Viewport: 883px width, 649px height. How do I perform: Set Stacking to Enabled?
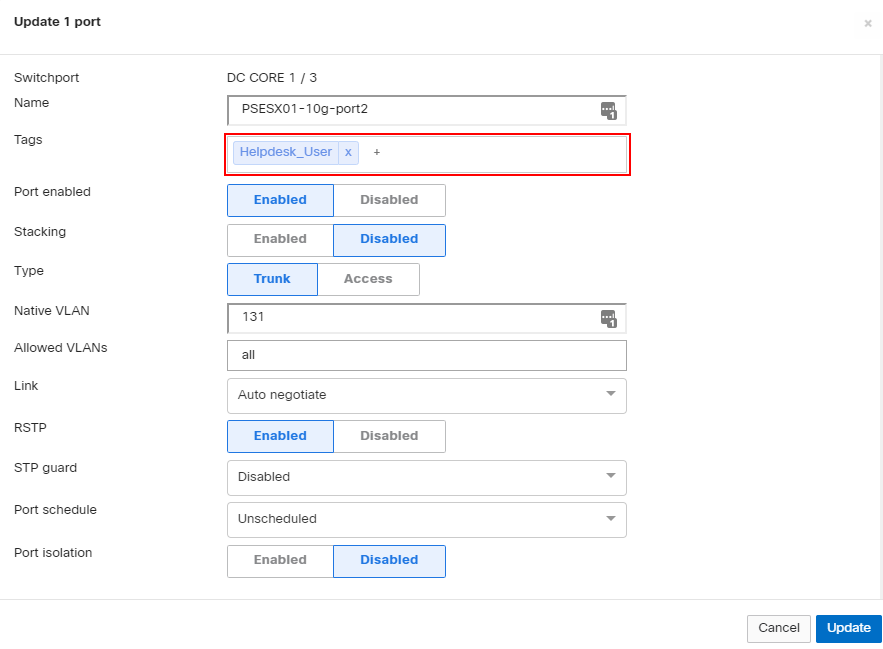coord(280,240)
